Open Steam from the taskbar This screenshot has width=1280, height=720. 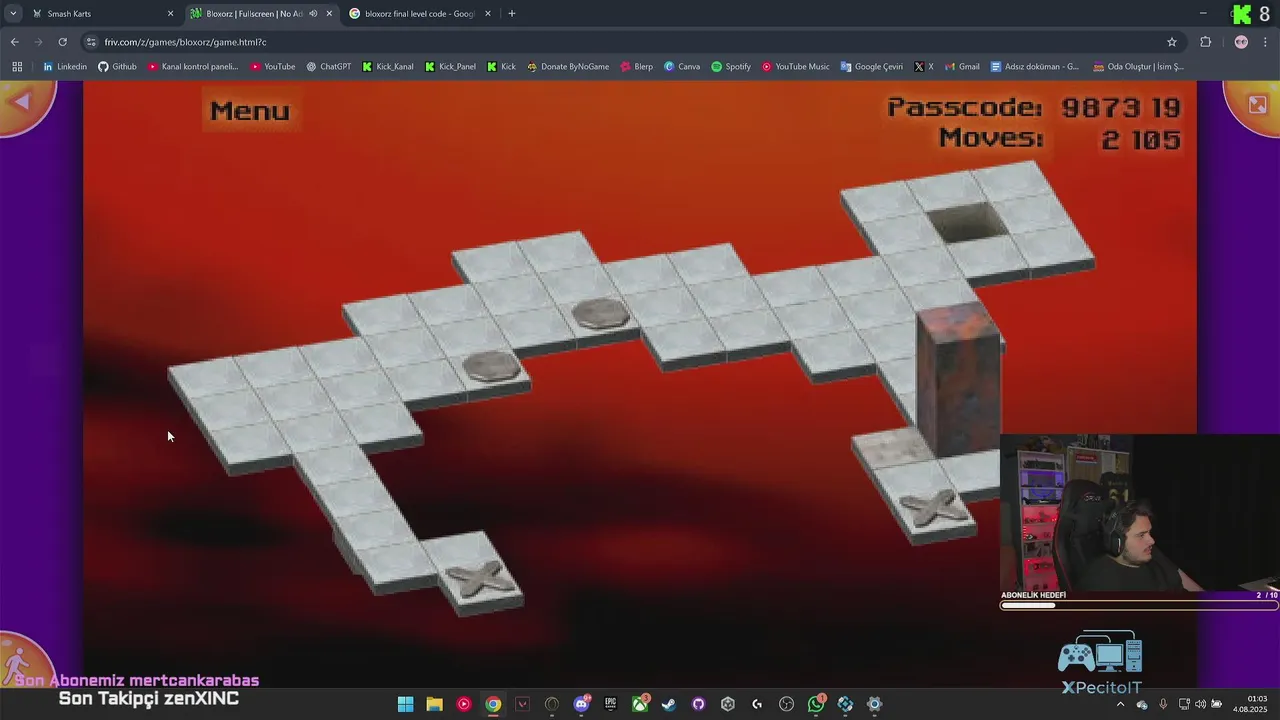(669, 704)
